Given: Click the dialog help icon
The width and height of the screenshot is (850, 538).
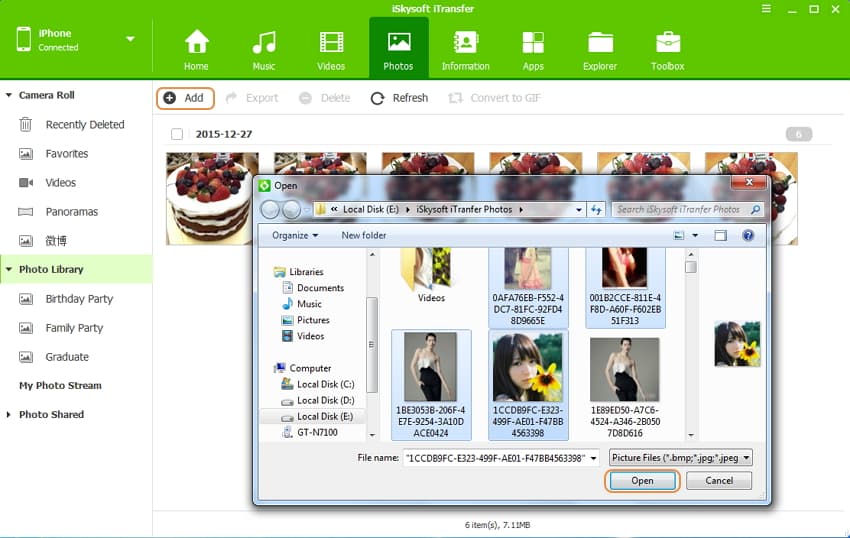Looking at the screenshot, I should 748,235.
